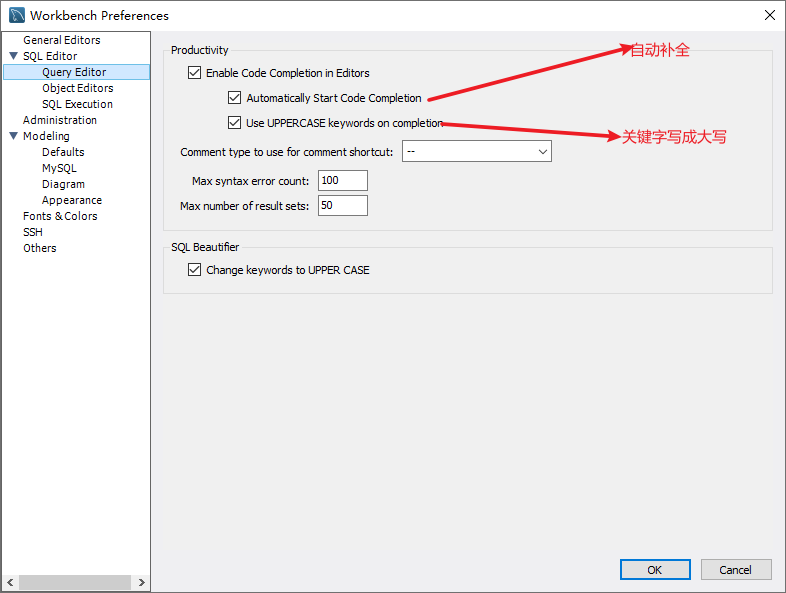Select Others in the preferences tree
This screenshot has width=786, height=593.
click(x=40, y=249)
